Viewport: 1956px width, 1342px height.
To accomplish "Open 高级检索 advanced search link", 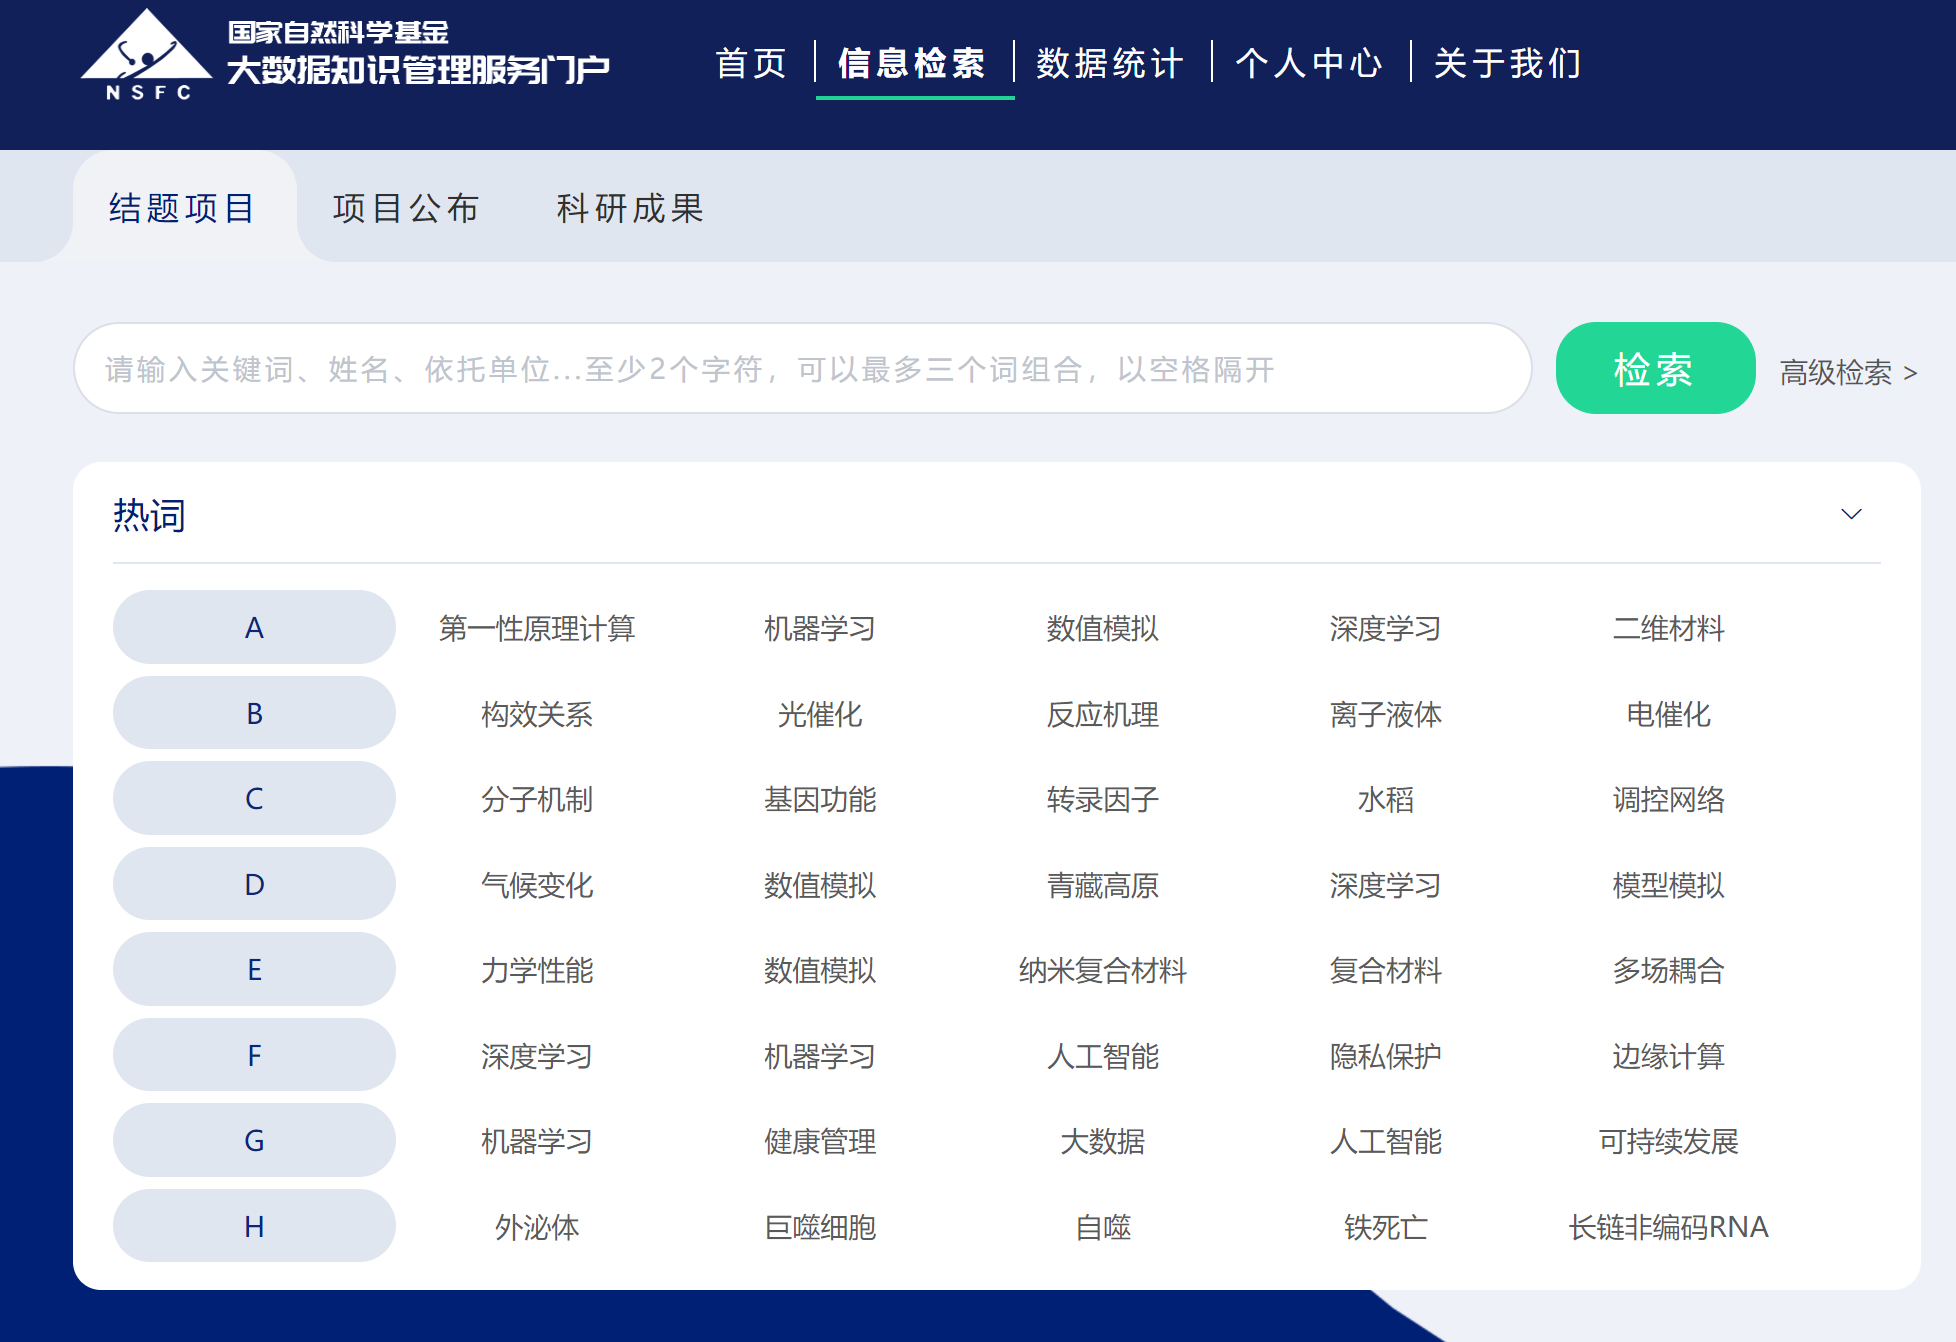I will (1847, 372).
